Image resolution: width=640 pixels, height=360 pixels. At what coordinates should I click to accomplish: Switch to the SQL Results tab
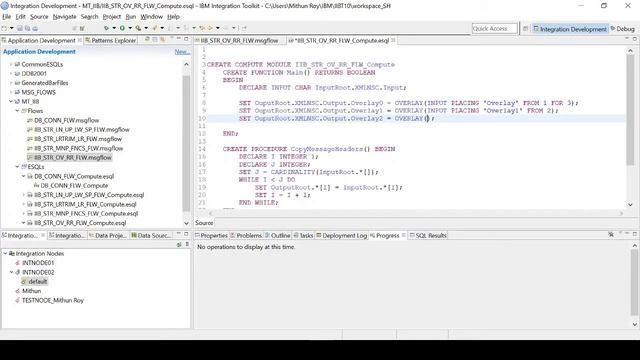(x=428, y=236)
